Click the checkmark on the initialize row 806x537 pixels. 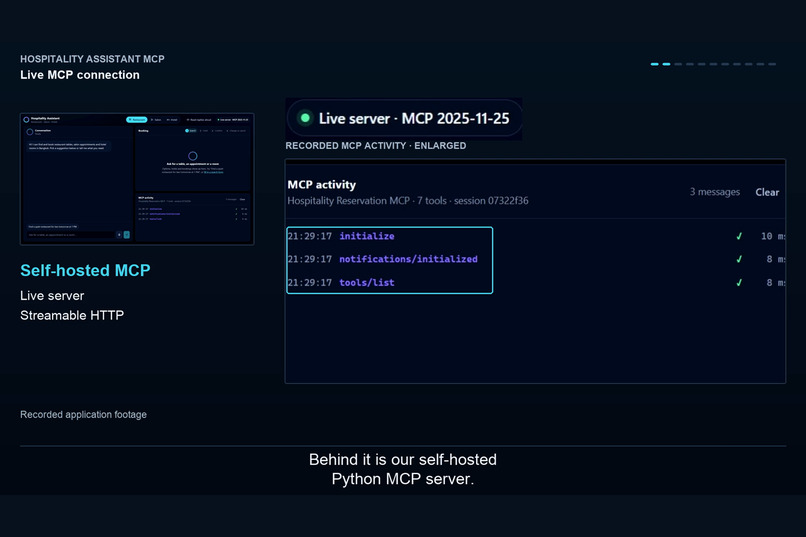(739, 236)
